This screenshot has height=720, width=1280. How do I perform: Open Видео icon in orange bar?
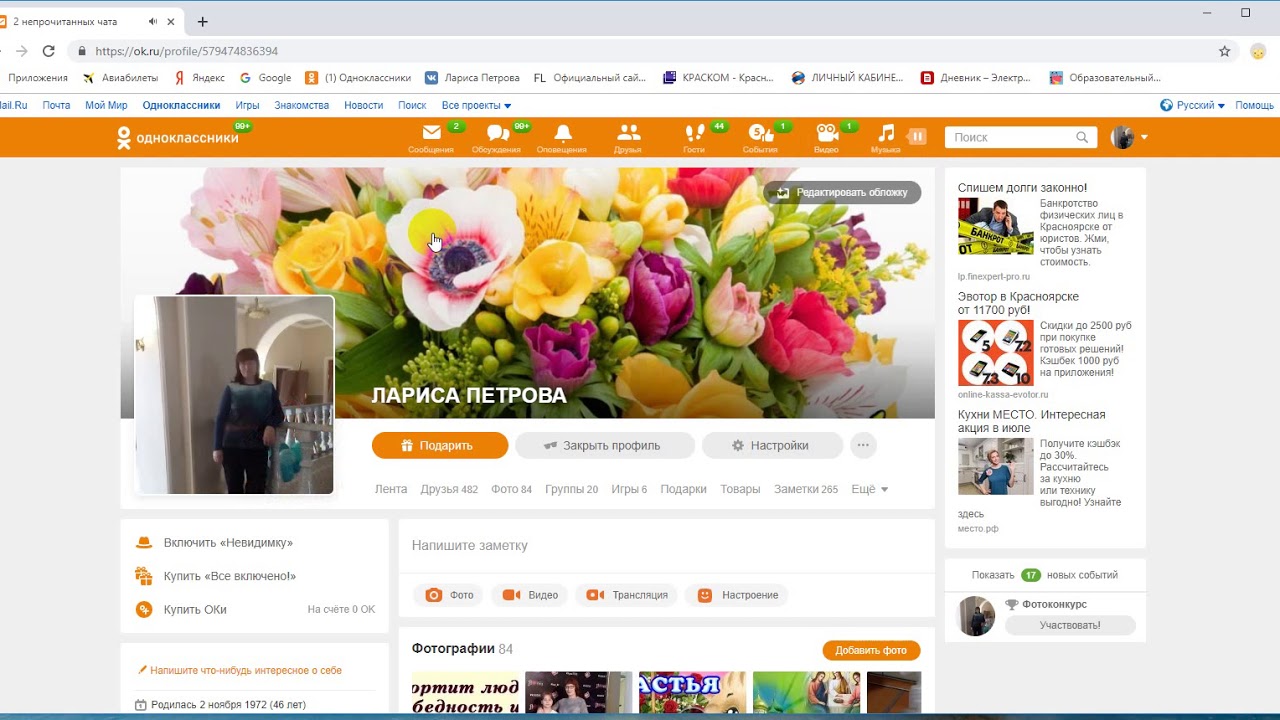pyautogui.click(x=826, y=138)
